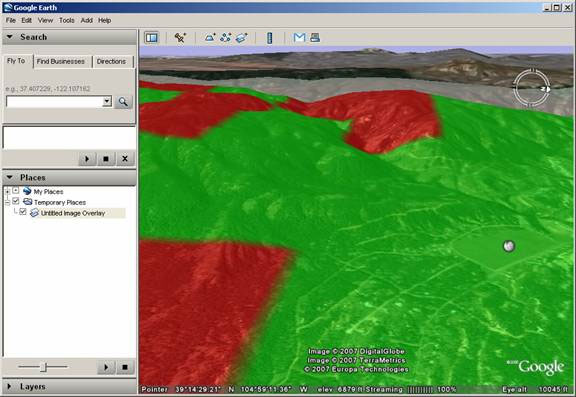Image resolution: width=576 pixels, height=397 pixels.
Task: Click the Google Earth title bar icon
Action: click(8, 7)
